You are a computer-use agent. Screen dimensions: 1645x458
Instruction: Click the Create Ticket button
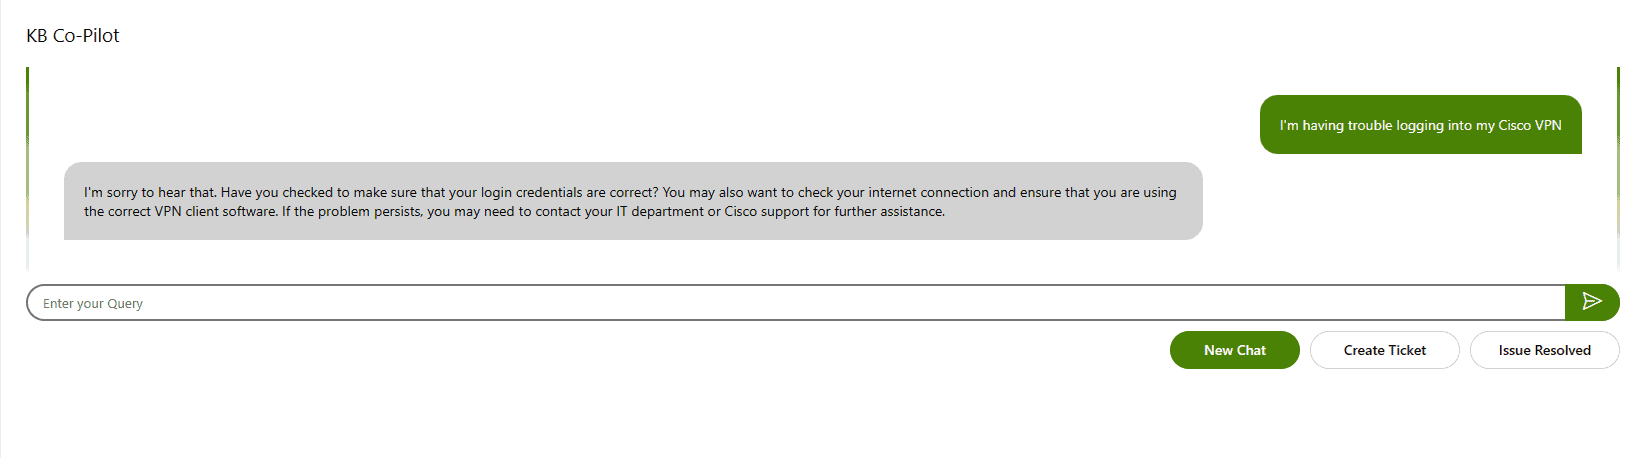click(x=1385, y=350)
